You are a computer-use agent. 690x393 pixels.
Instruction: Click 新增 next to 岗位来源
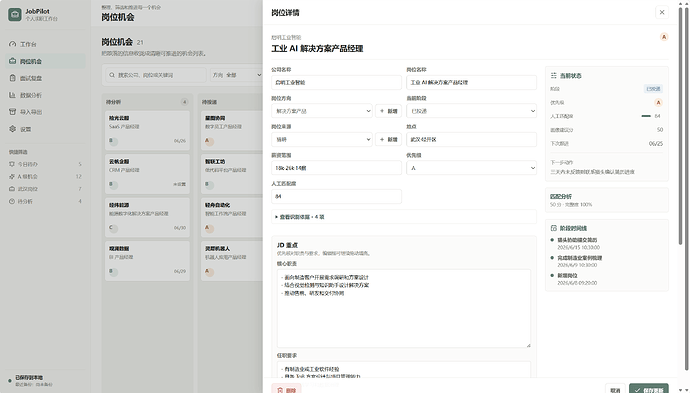click(x=388, y=140)
